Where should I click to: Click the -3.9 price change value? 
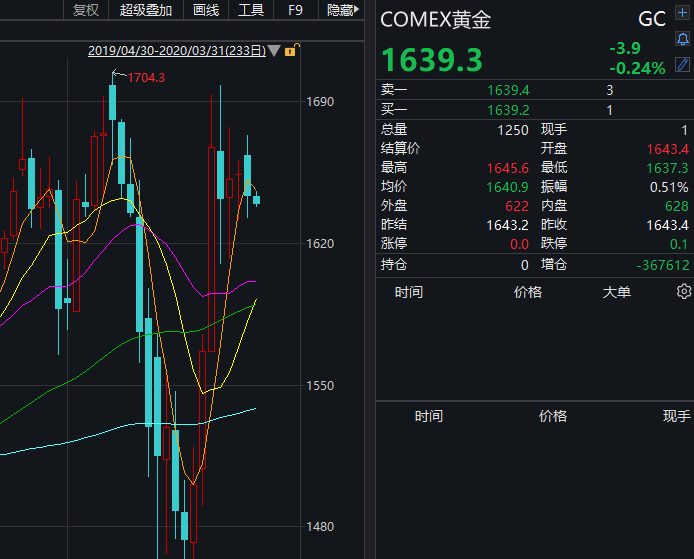coord(625,48)
